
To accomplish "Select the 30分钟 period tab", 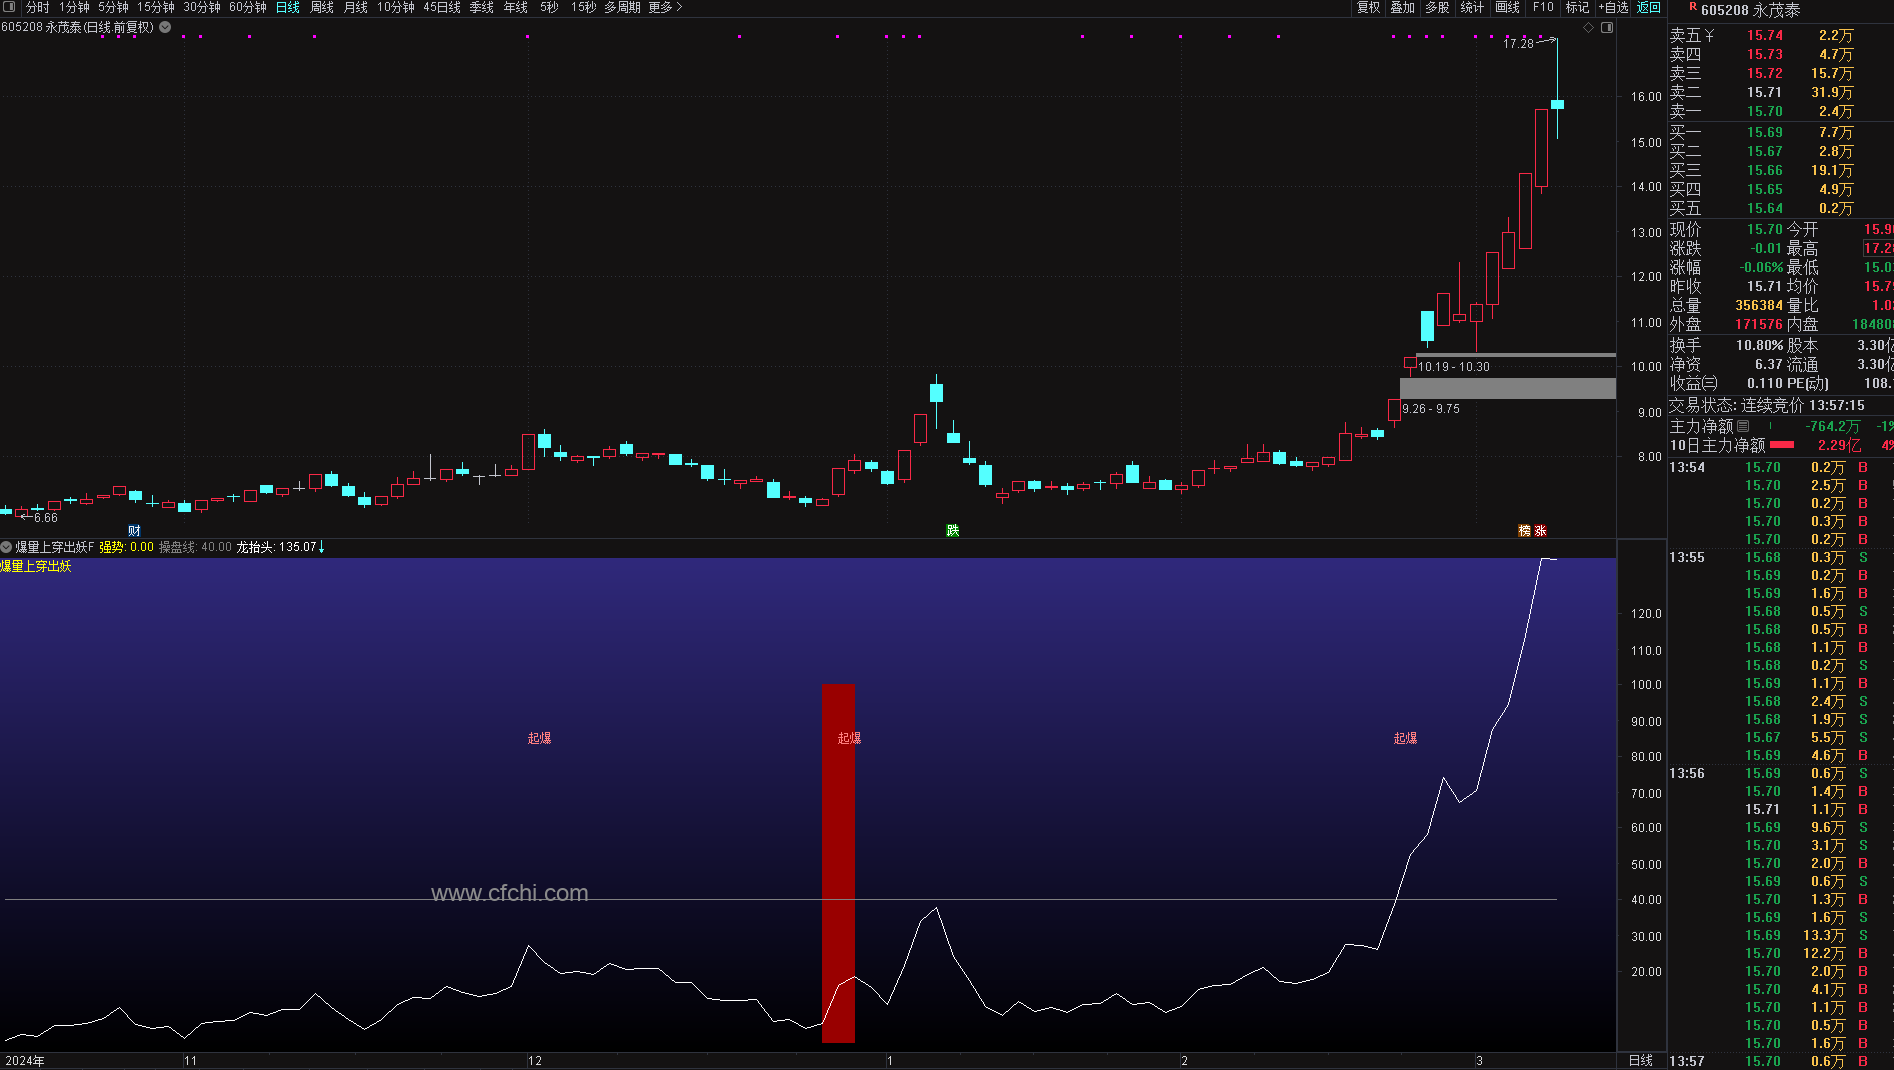I will pyautogui.click(x=202, y=7).
